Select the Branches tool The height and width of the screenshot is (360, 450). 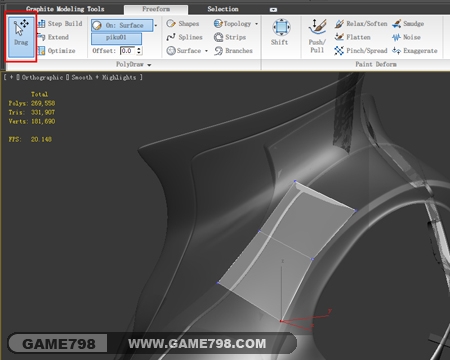233,51
